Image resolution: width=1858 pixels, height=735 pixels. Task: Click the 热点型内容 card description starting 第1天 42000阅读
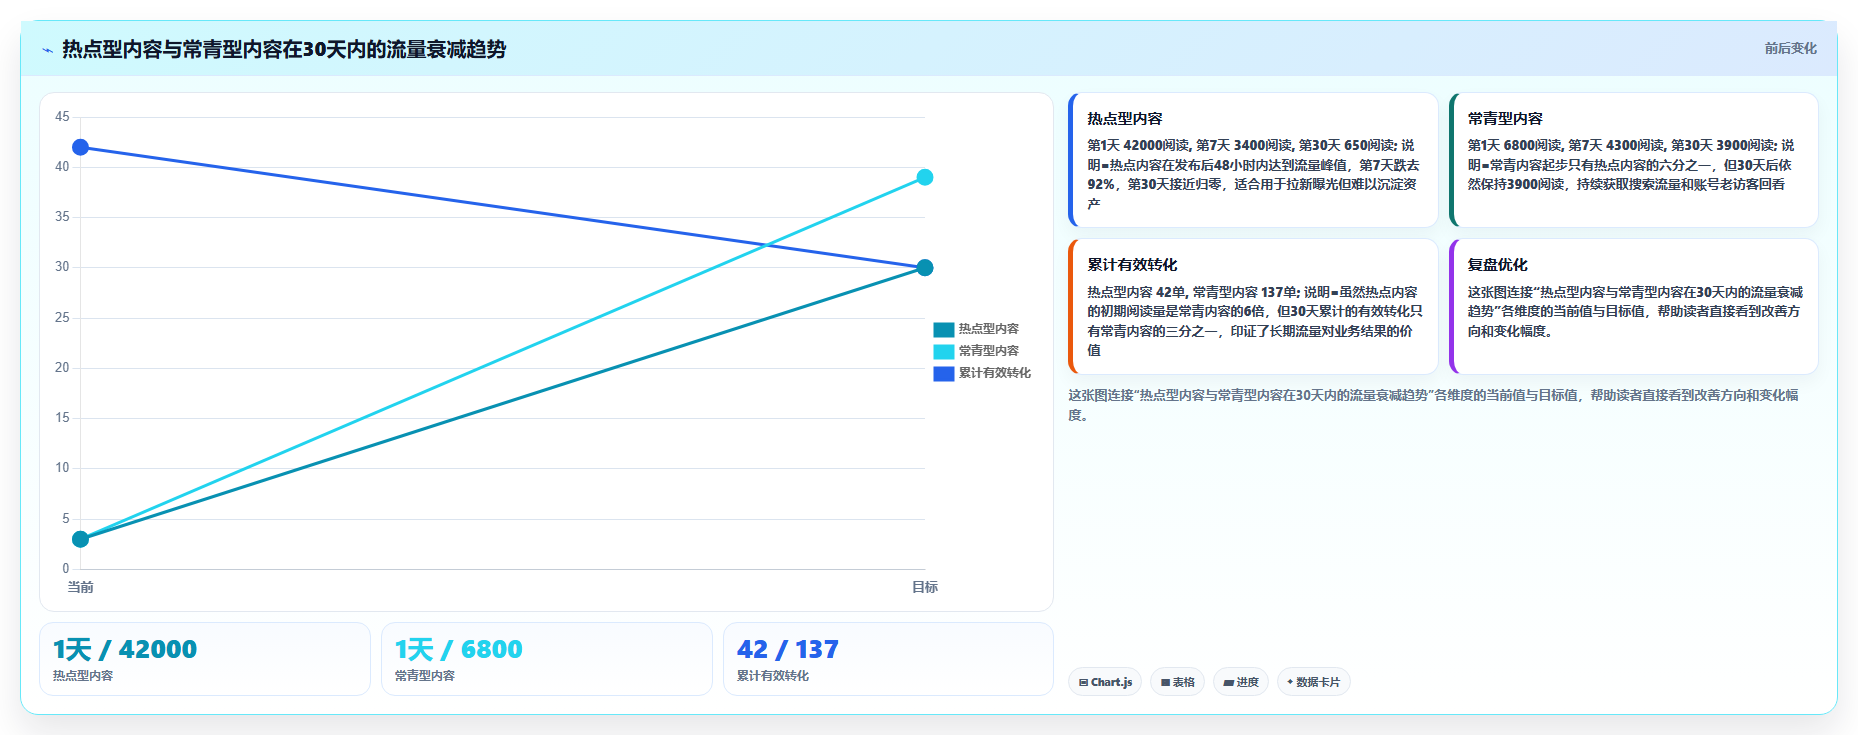(x=1254, y=175)
